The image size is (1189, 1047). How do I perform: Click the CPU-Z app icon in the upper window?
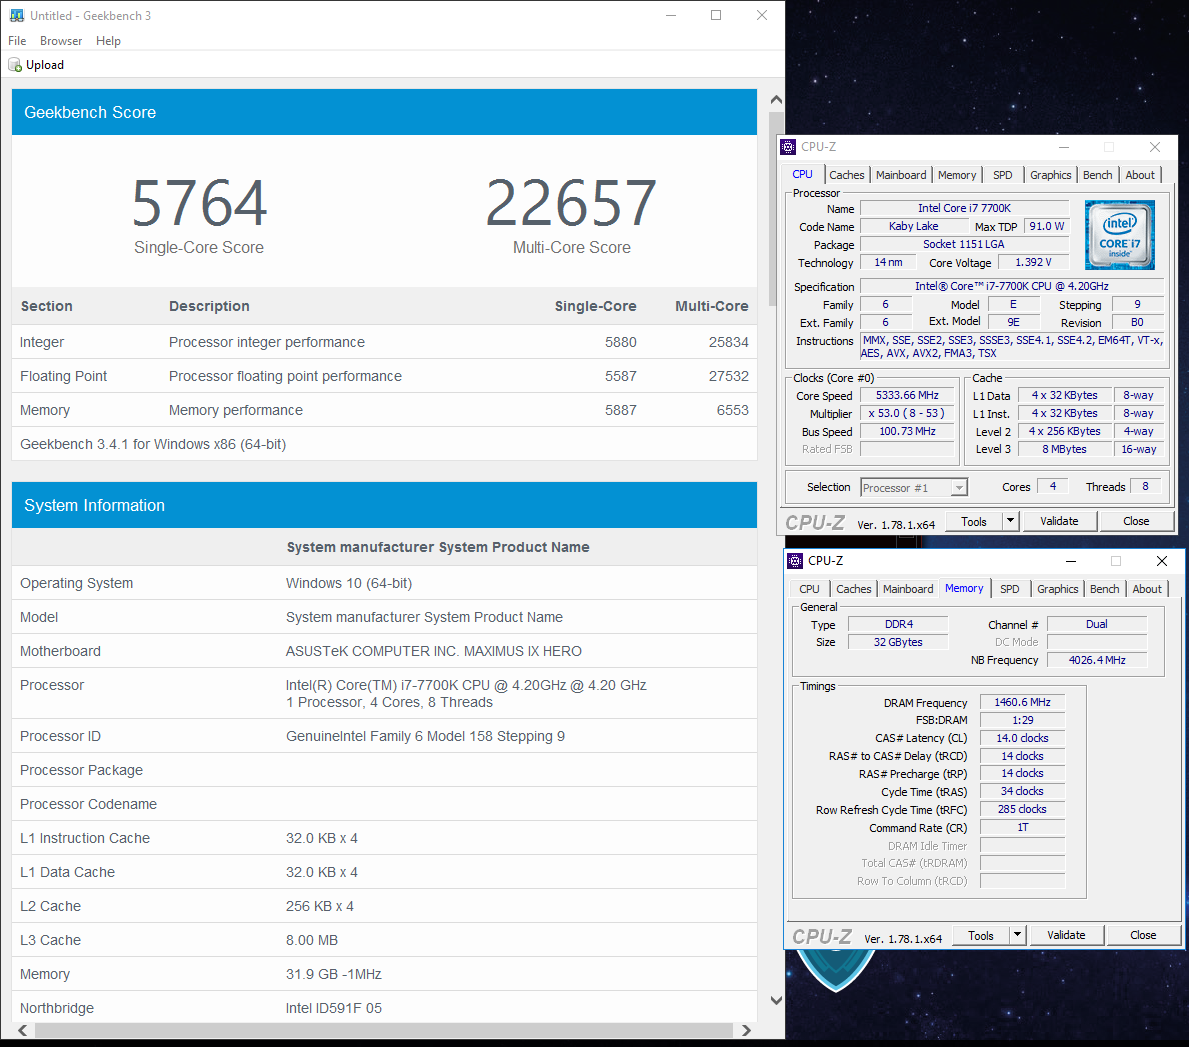[789, 146]
